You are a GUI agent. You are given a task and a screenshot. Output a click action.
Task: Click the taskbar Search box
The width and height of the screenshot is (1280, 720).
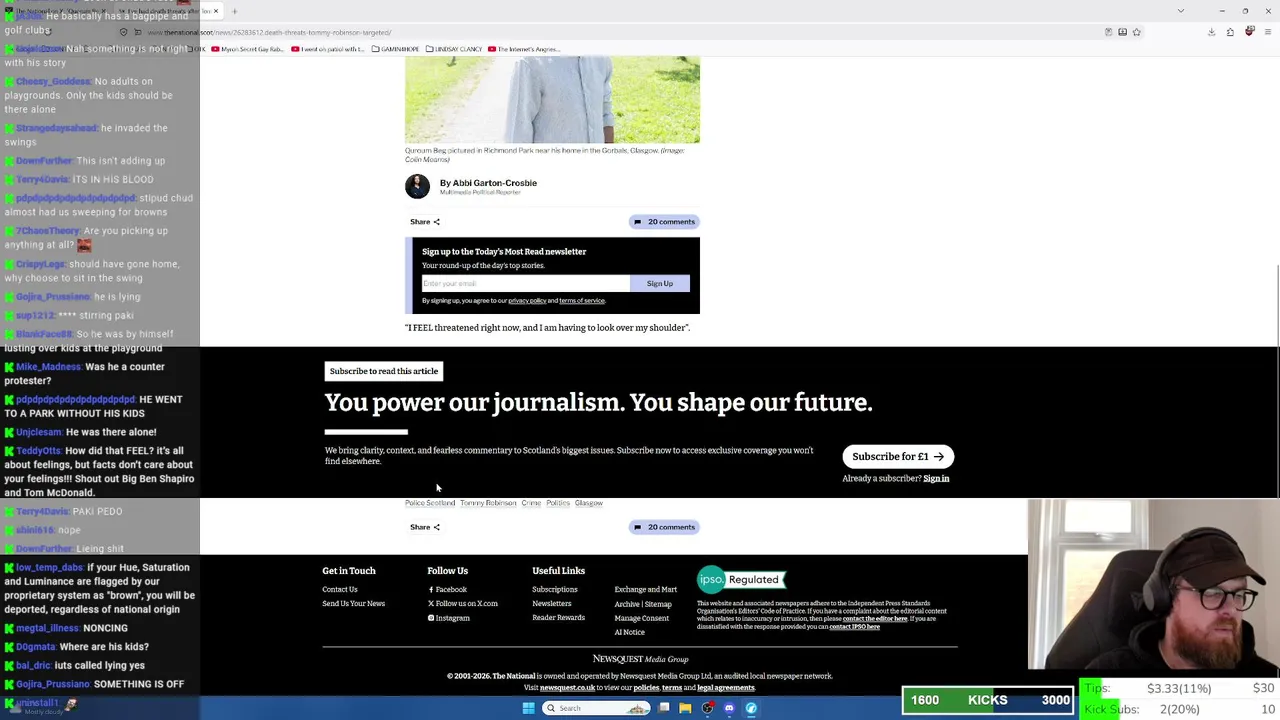[x=596, y=708]
